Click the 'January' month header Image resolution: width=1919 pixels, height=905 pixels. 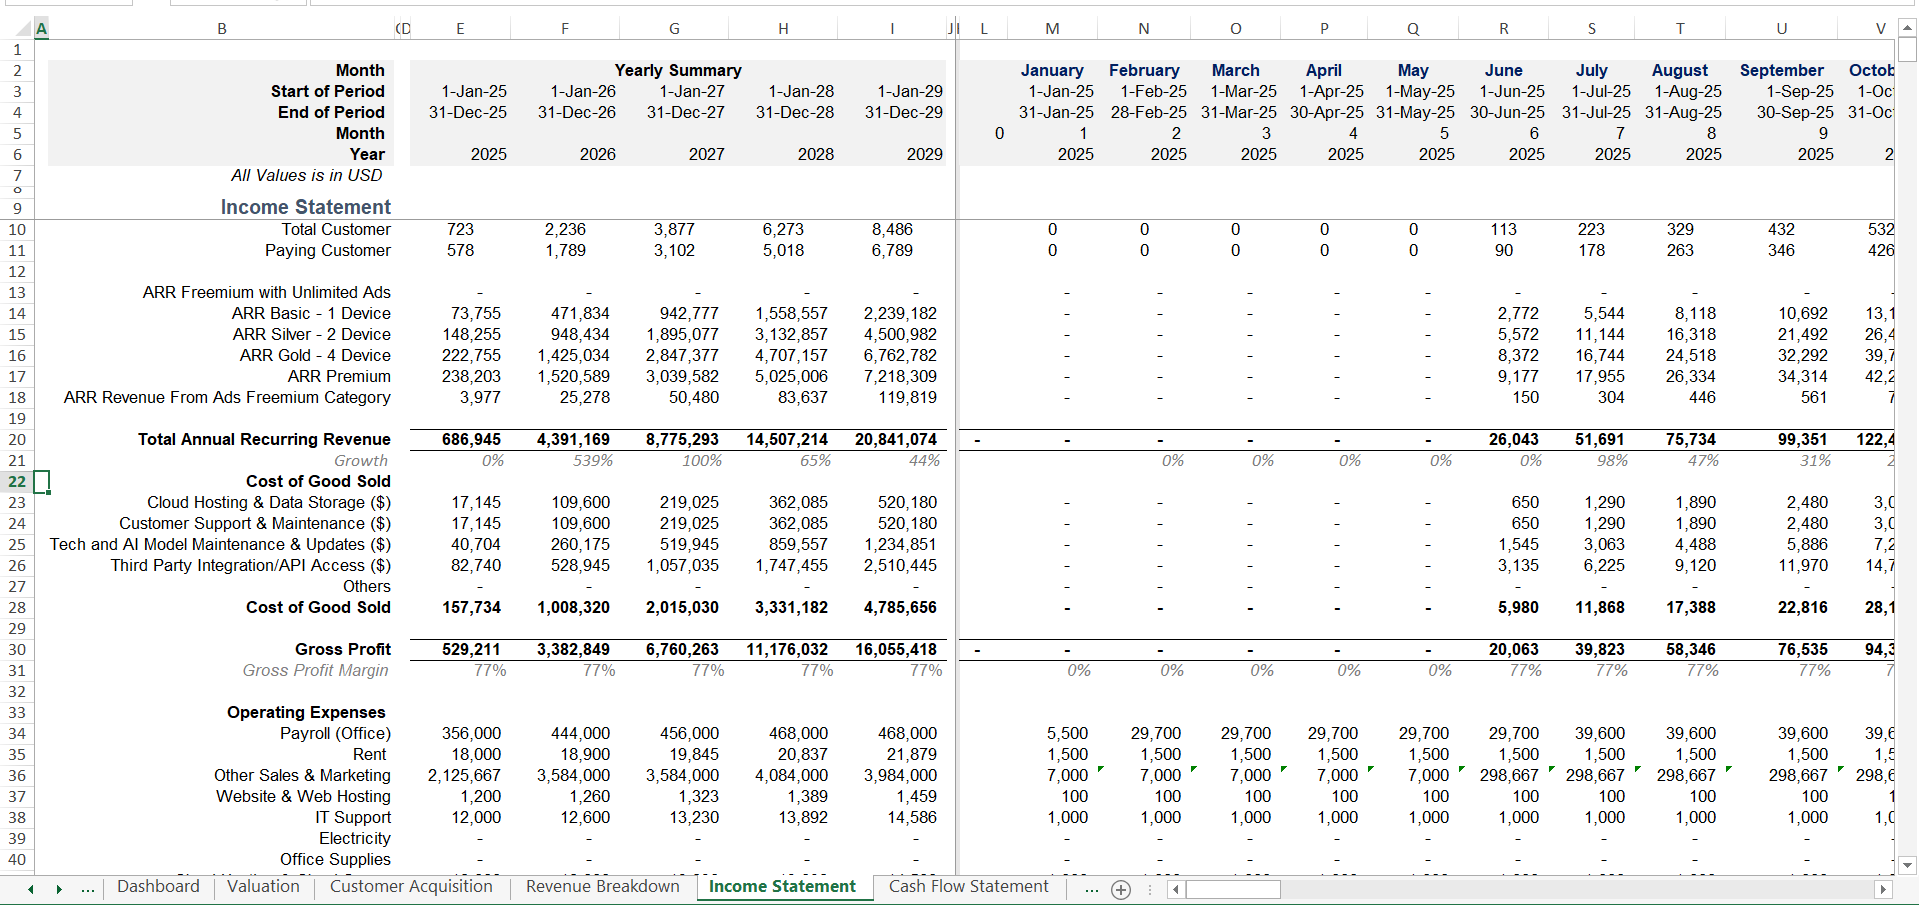(x=1052, y=71)
